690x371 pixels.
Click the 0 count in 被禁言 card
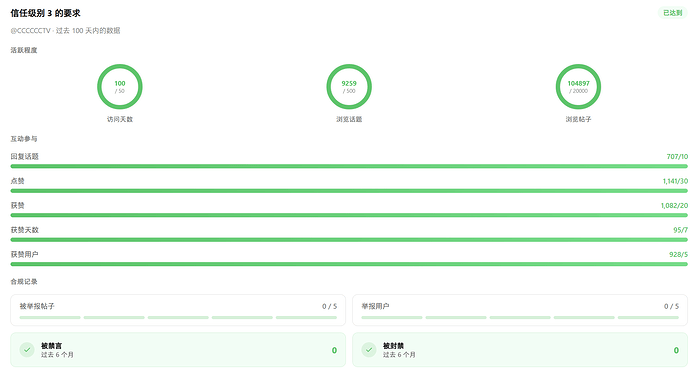pos(334,350)
